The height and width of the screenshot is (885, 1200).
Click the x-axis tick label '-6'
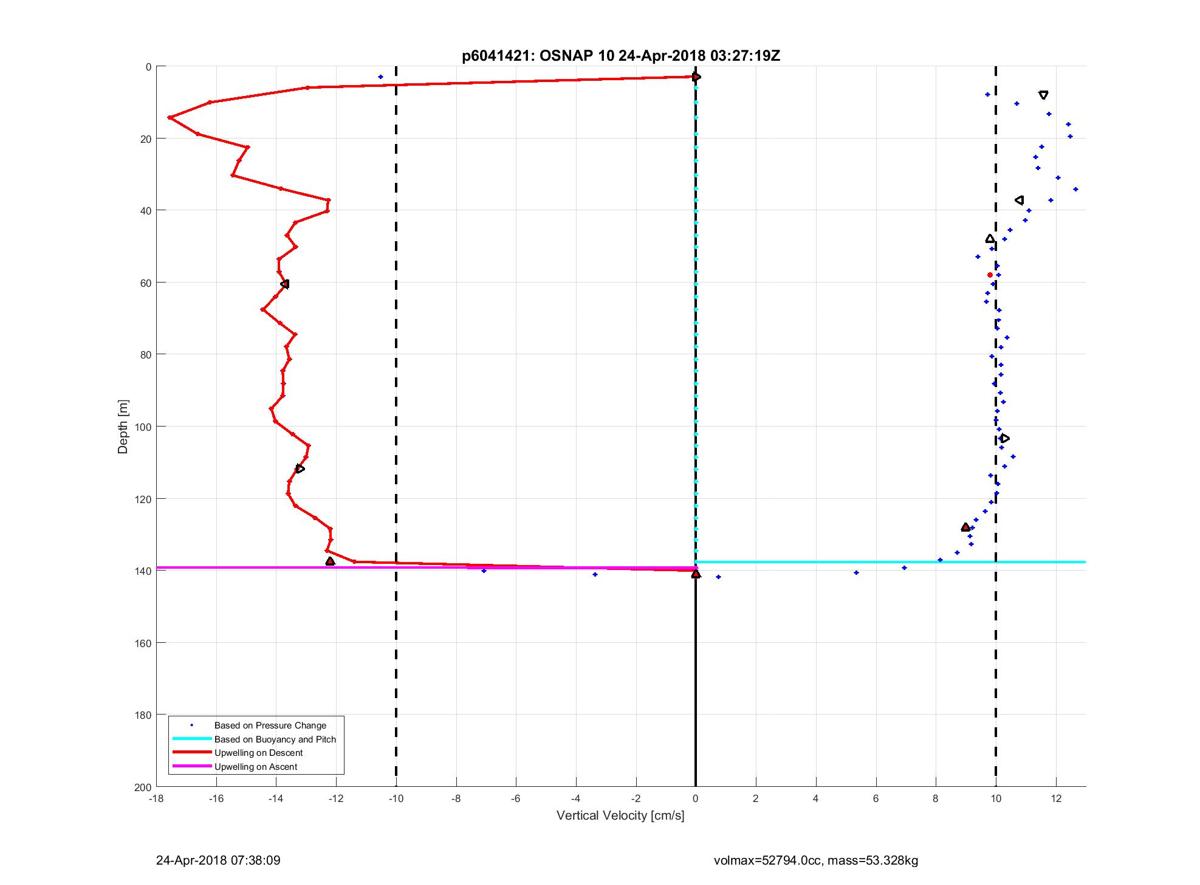(516, 798)
